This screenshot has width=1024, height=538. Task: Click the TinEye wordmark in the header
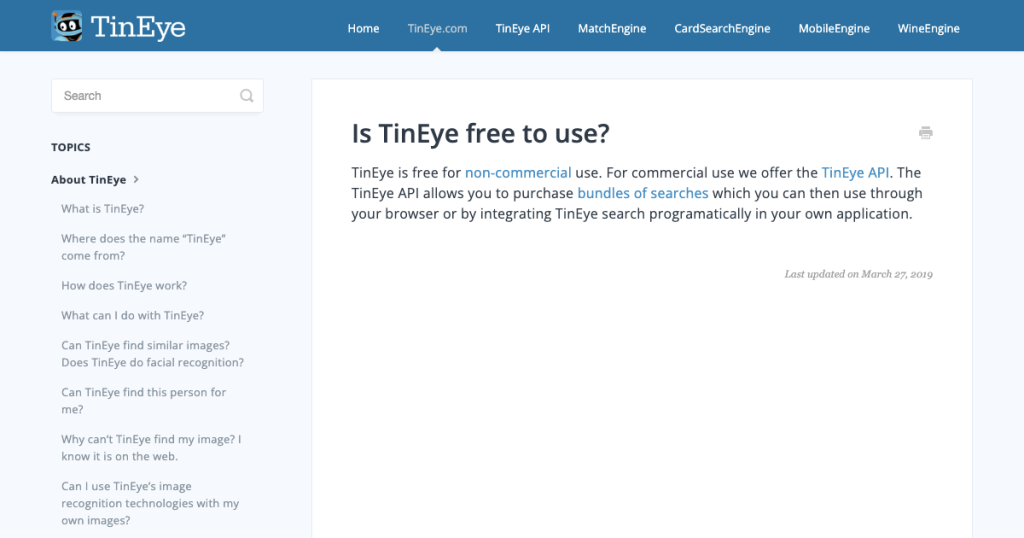tap(138, 27)
